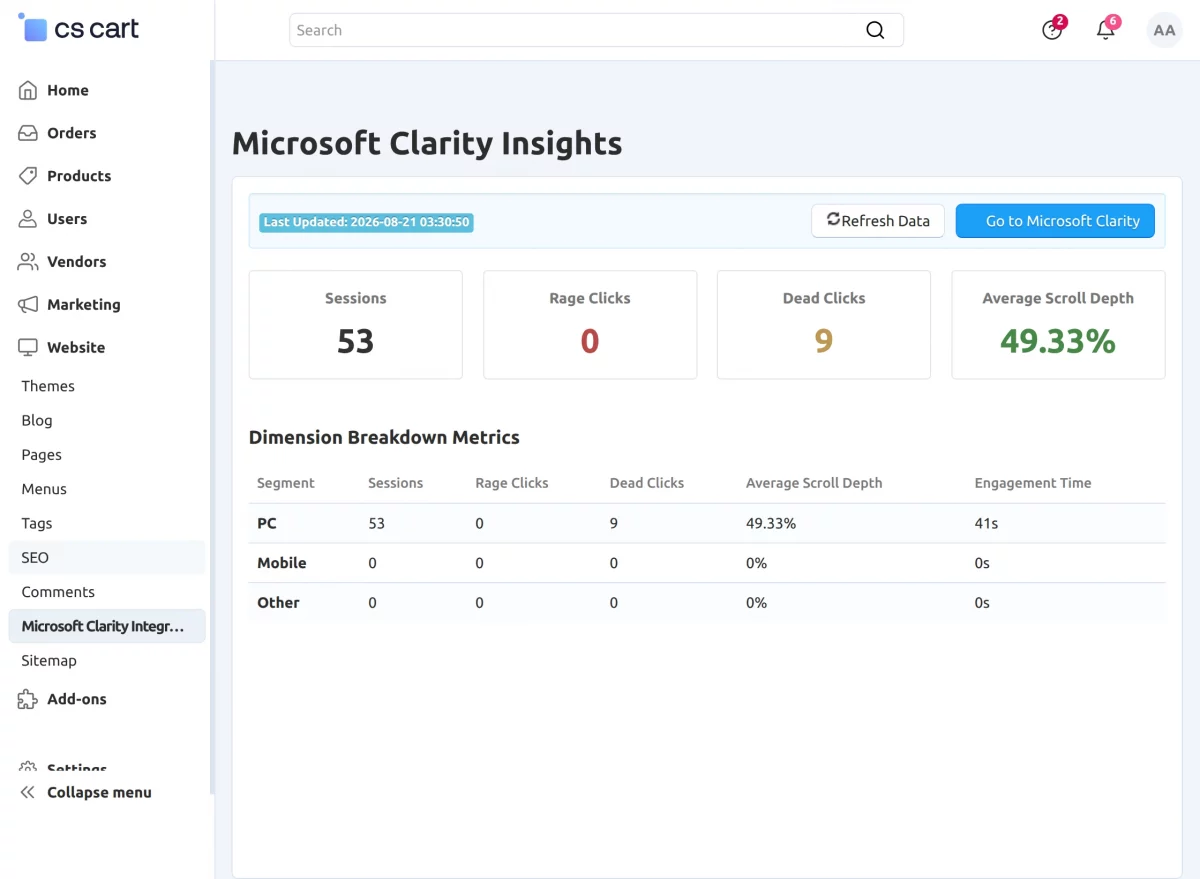1200x879 pixels.
Task: Focus the Search input field
Action: (x=596, y=30)
